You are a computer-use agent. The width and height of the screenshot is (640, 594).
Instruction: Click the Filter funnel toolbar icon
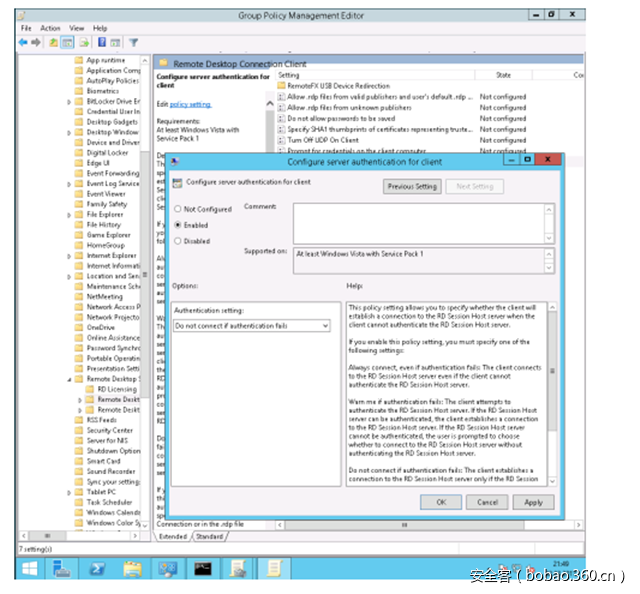click(133, 43)
